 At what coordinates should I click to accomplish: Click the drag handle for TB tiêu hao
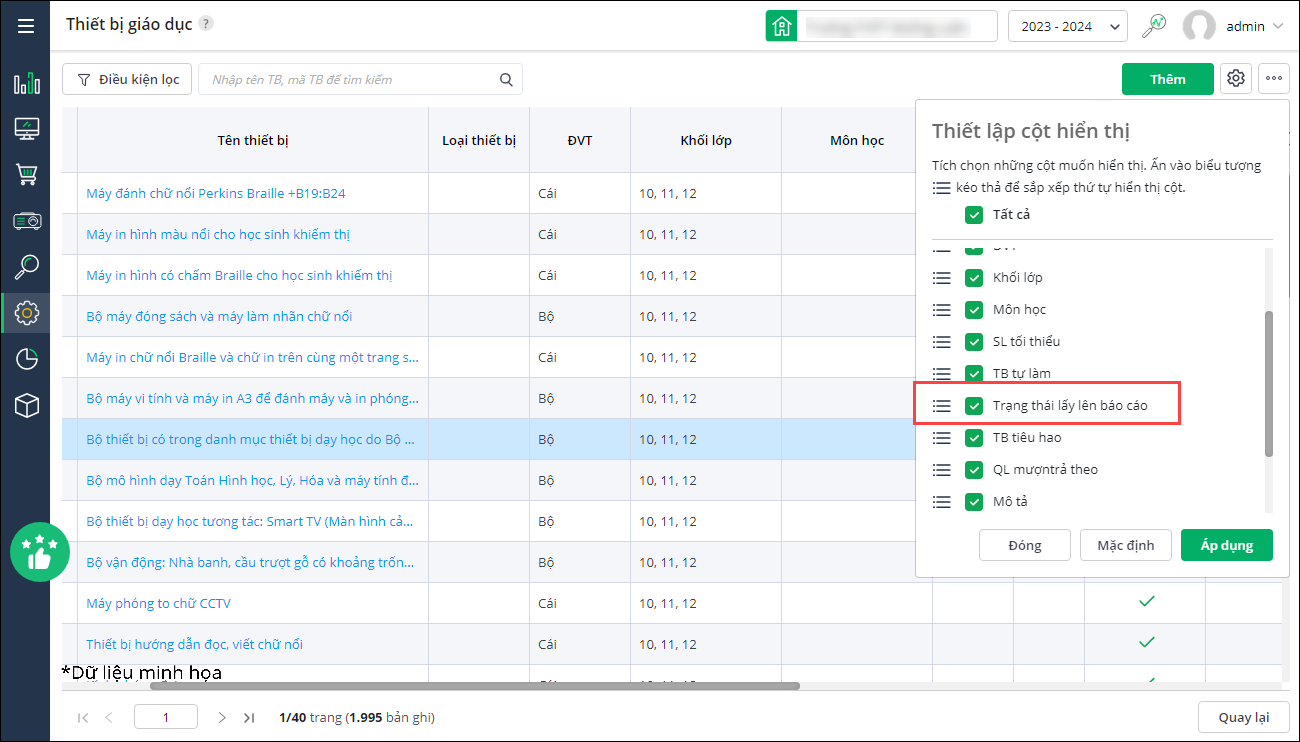point(941,438)
